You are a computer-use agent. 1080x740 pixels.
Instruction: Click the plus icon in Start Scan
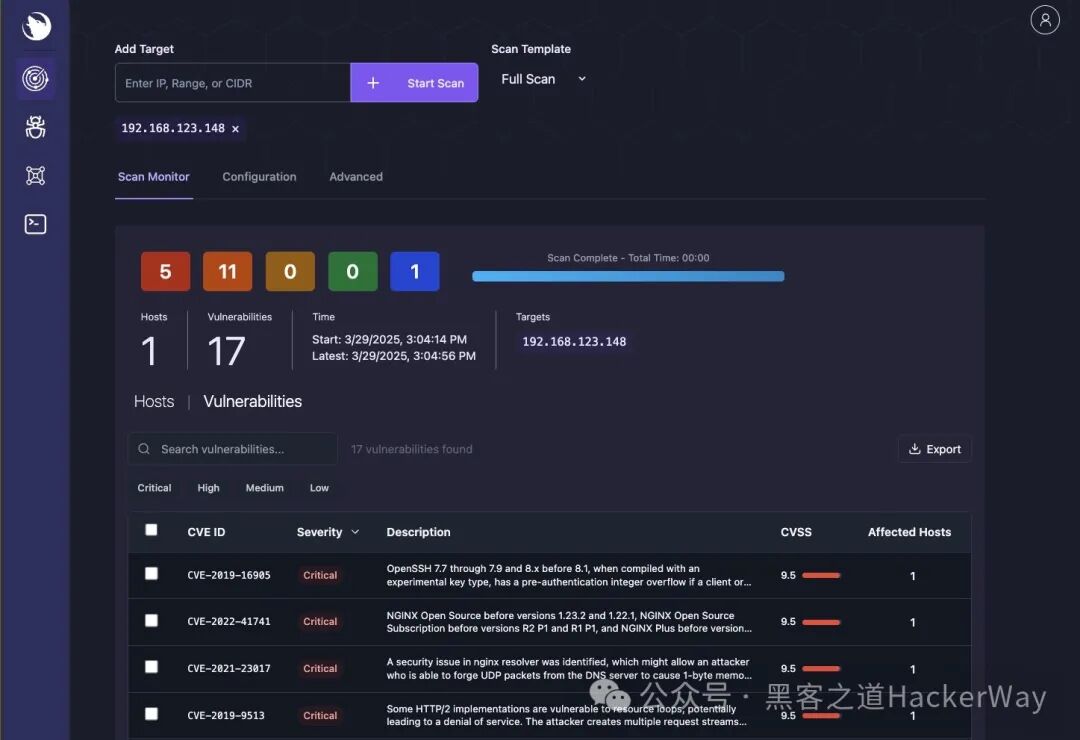click(x=373, y=83)
